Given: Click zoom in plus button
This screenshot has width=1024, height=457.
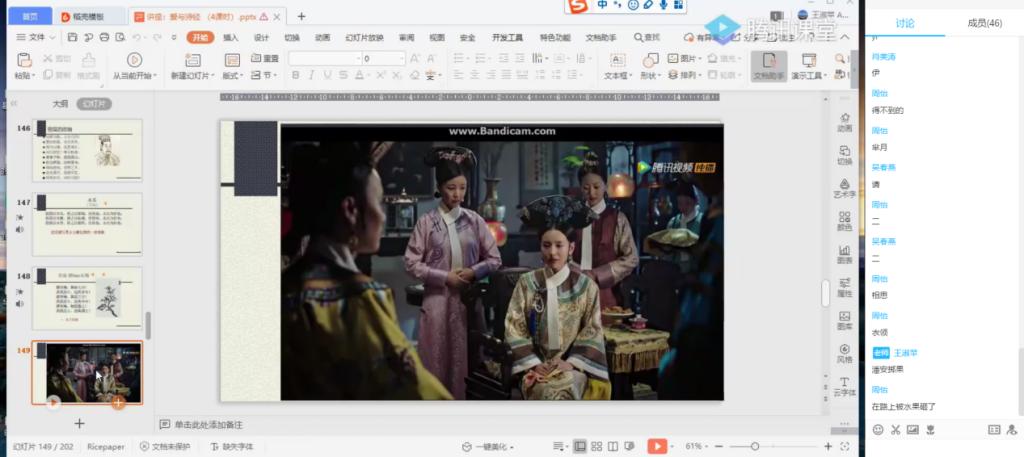Looking at the screenshot, I should pos(828,447).
